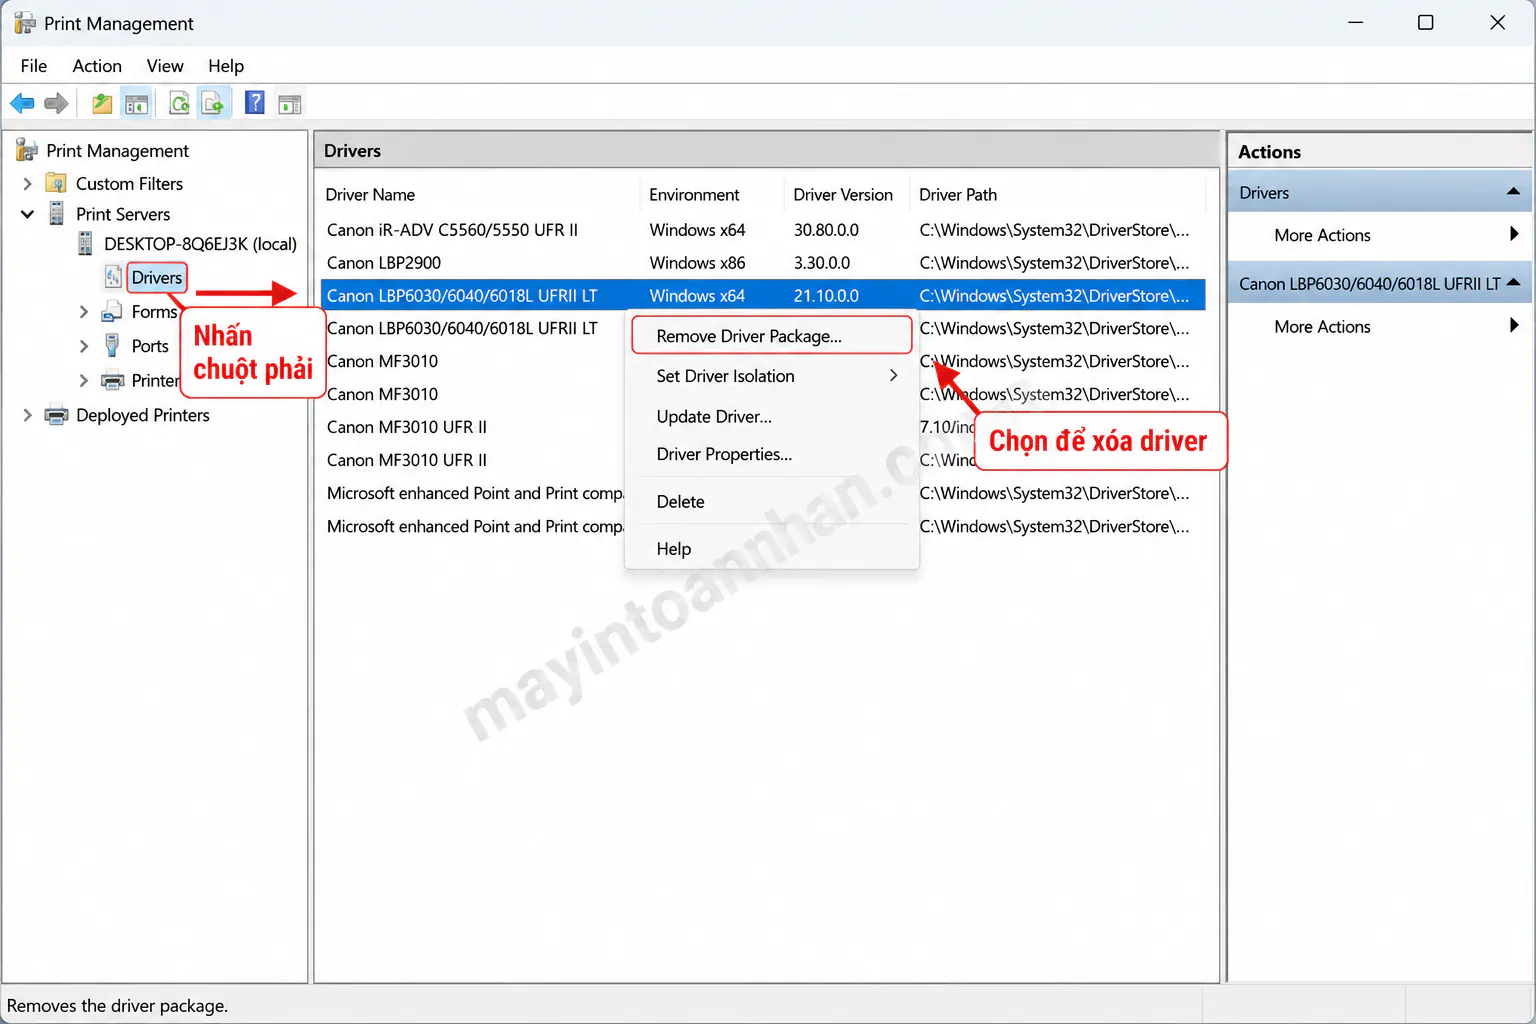
Task: Choose Update Driver from context menu
Action: pyautogui.click(x=772, y=416)
